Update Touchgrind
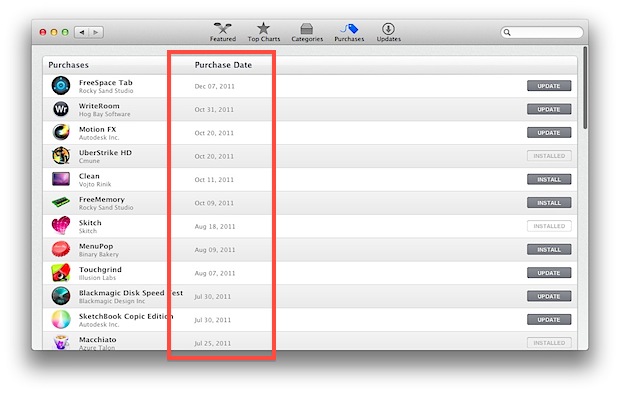 [549, 273]
